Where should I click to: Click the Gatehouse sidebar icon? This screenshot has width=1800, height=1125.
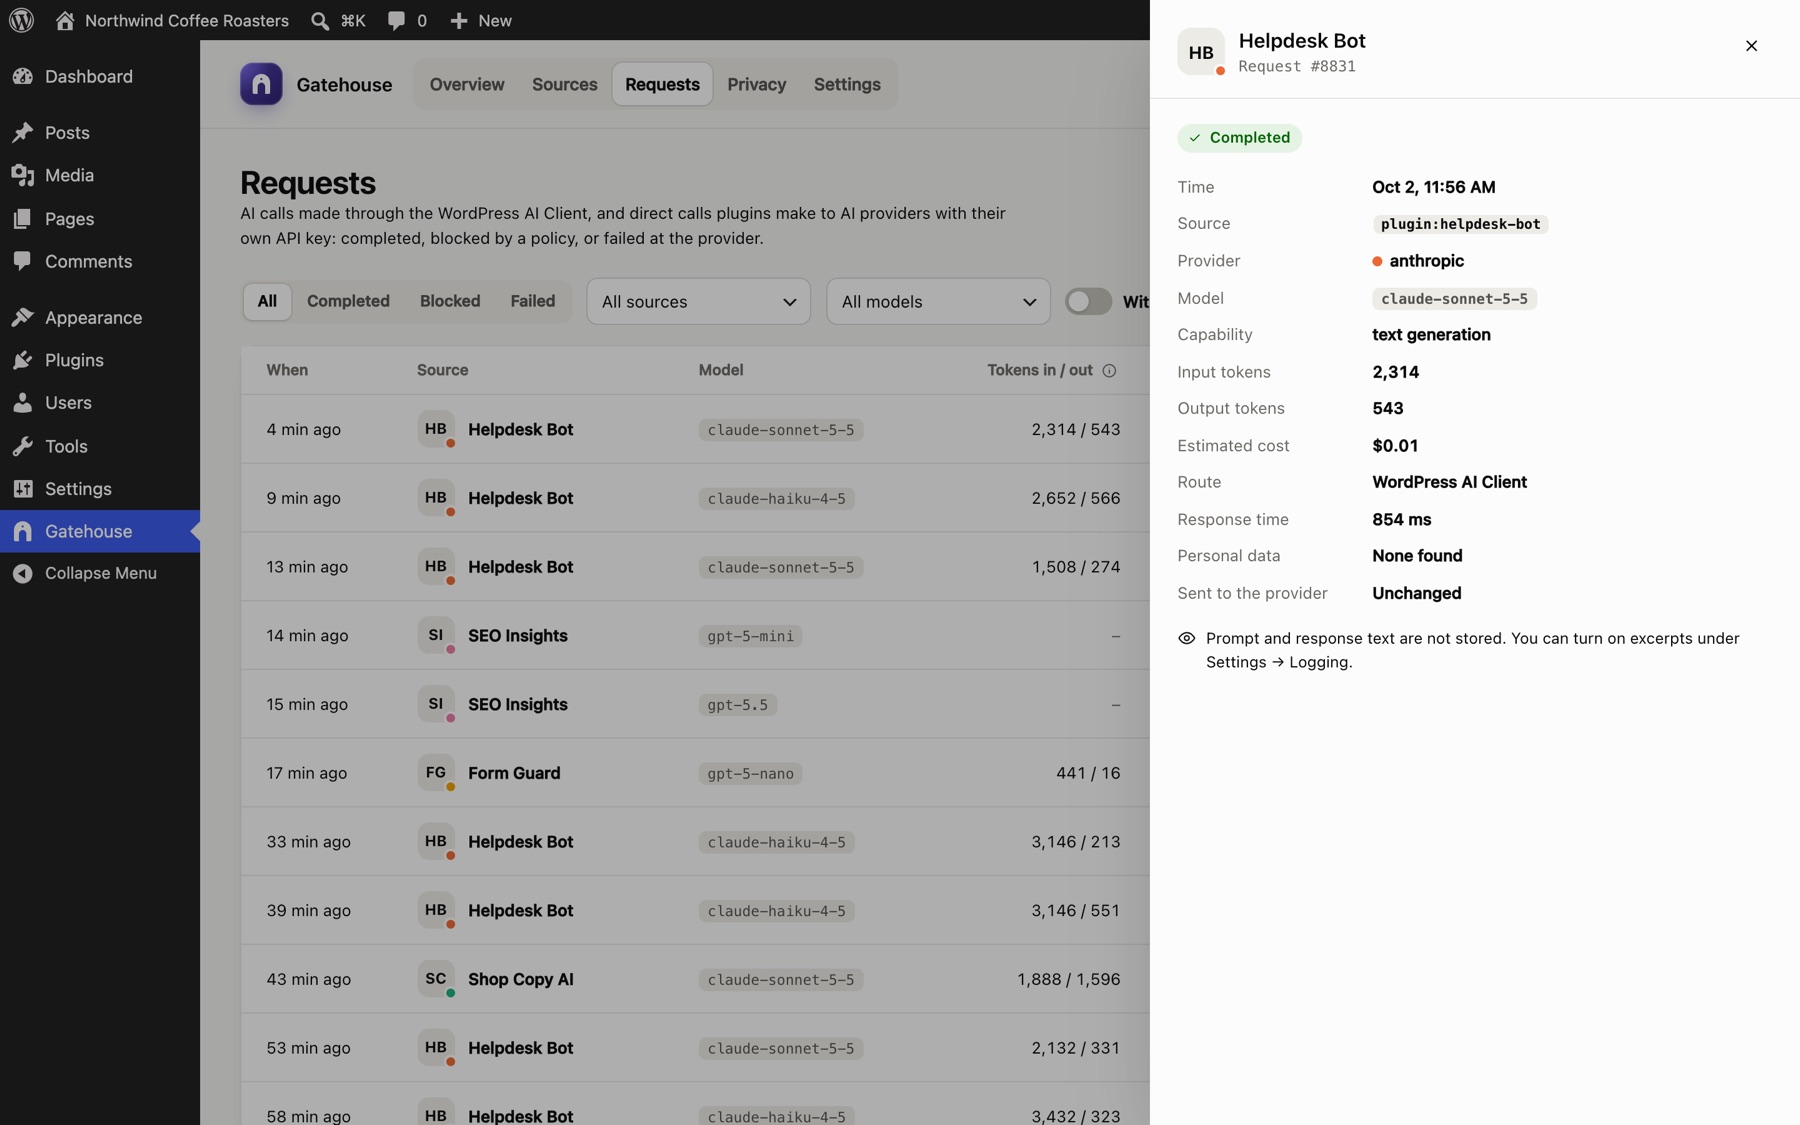[x=23, y=531]
